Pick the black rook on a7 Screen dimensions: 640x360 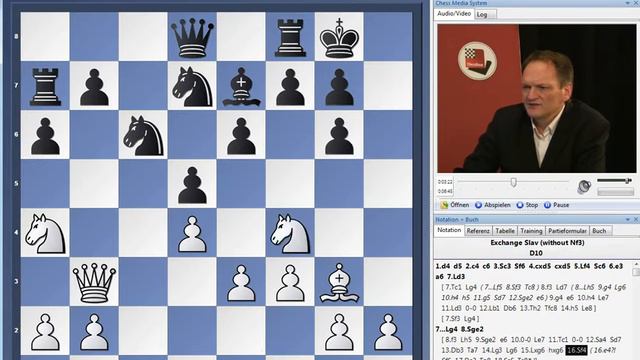click(x=45, y=87)
